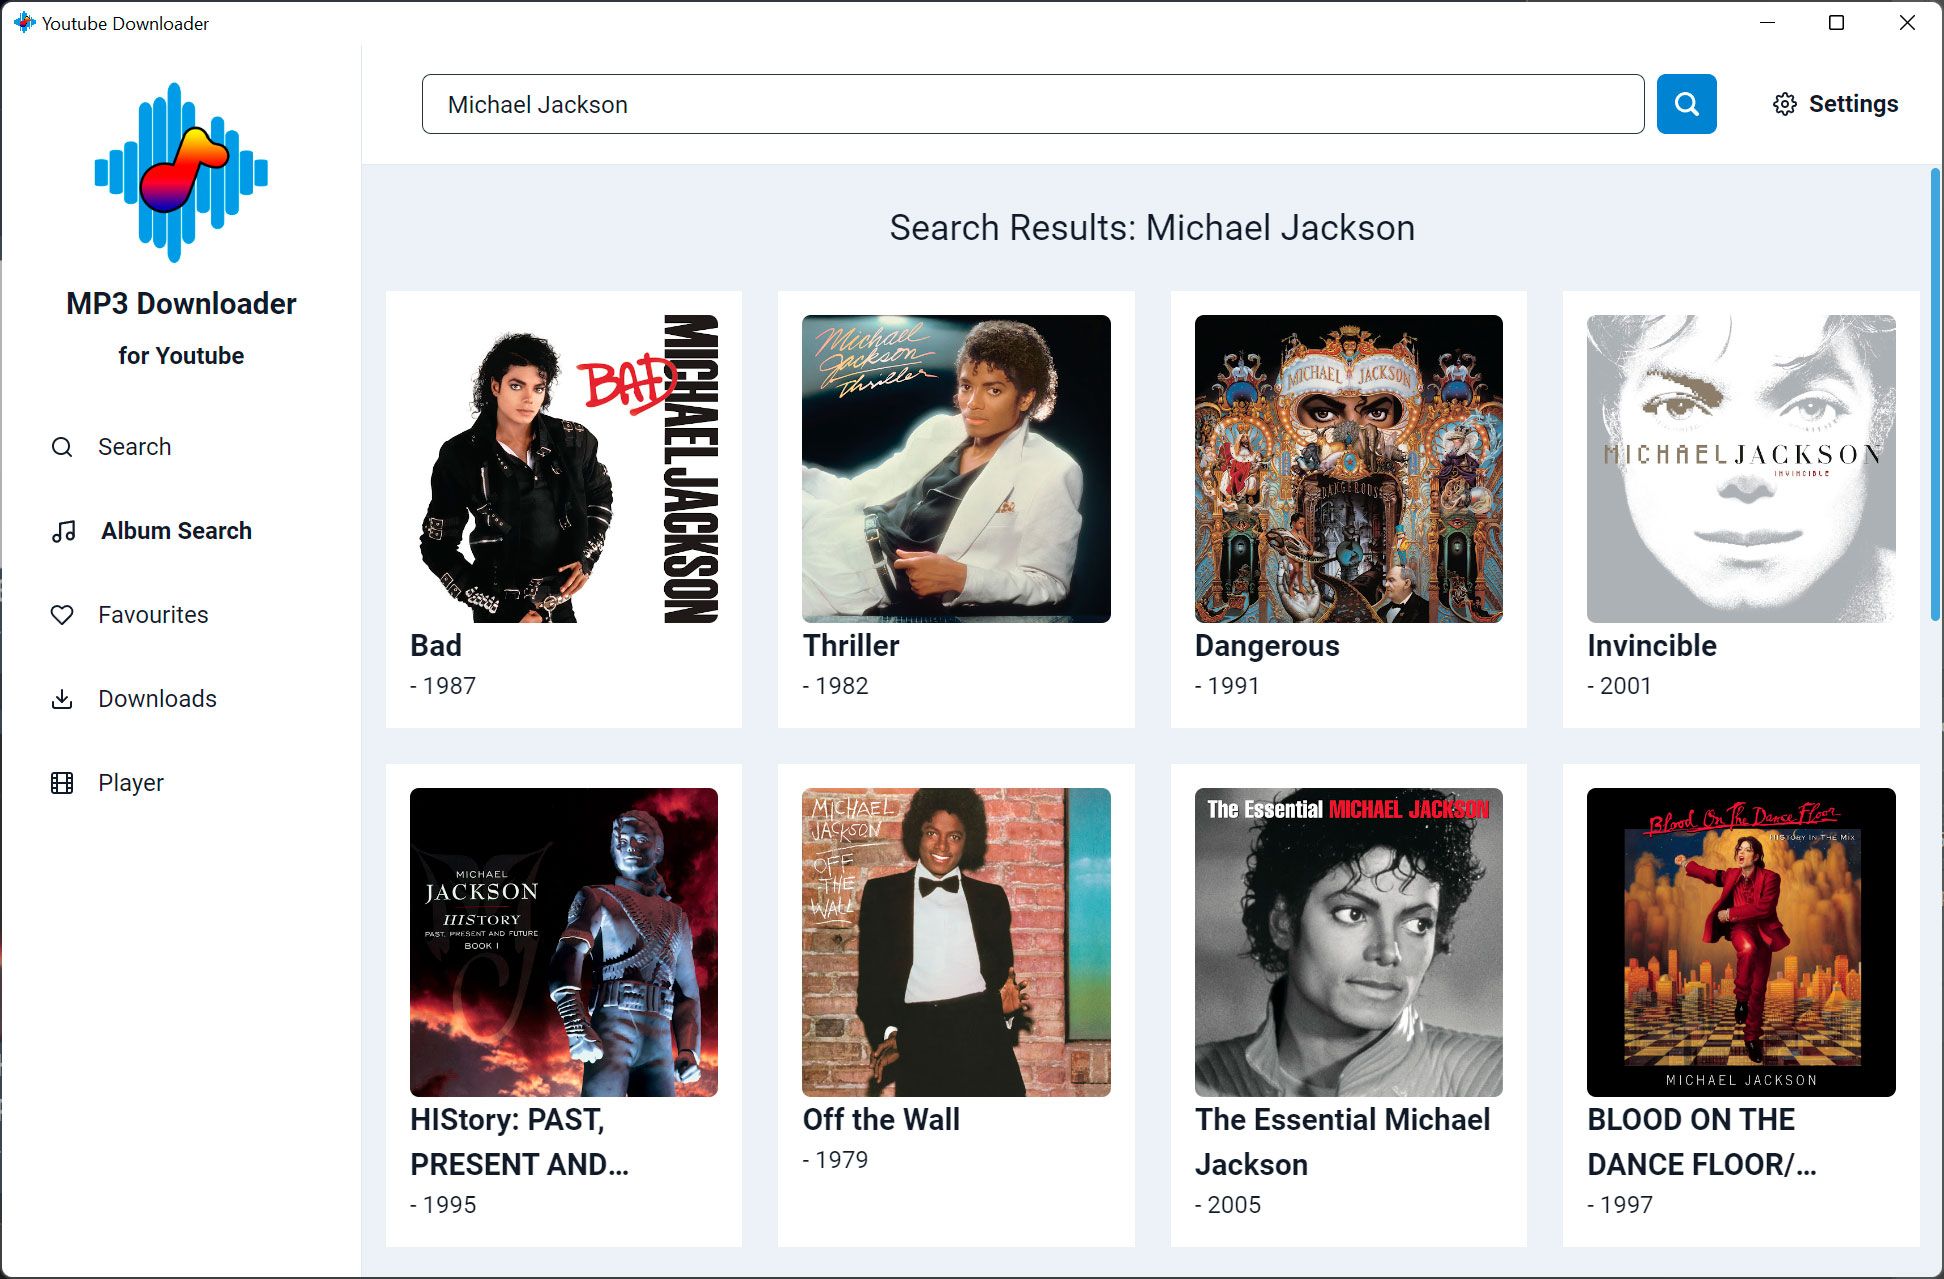Screen dimensions: 1944x1279
Task: Click the Dangerous 1991 album
Action: pyautogui.click(x=1347, y=507)
